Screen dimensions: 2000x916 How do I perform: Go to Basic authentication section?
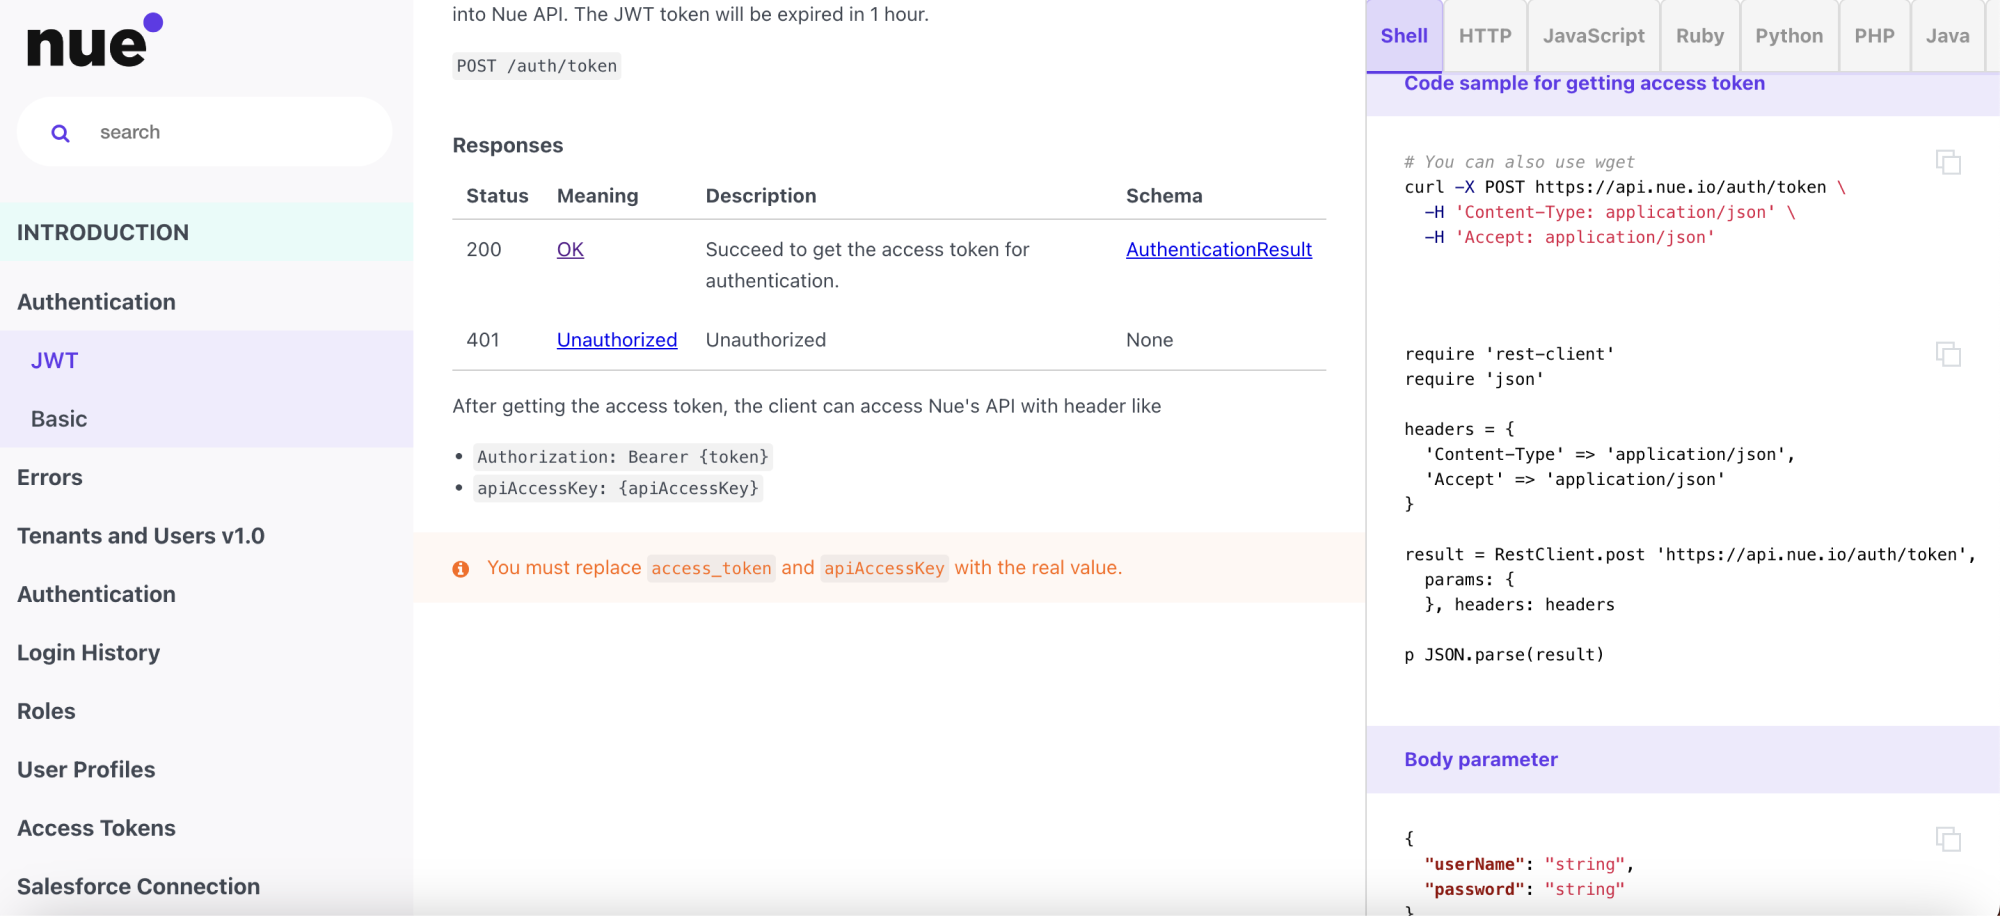pyautogui.click(x=59, y=419)
